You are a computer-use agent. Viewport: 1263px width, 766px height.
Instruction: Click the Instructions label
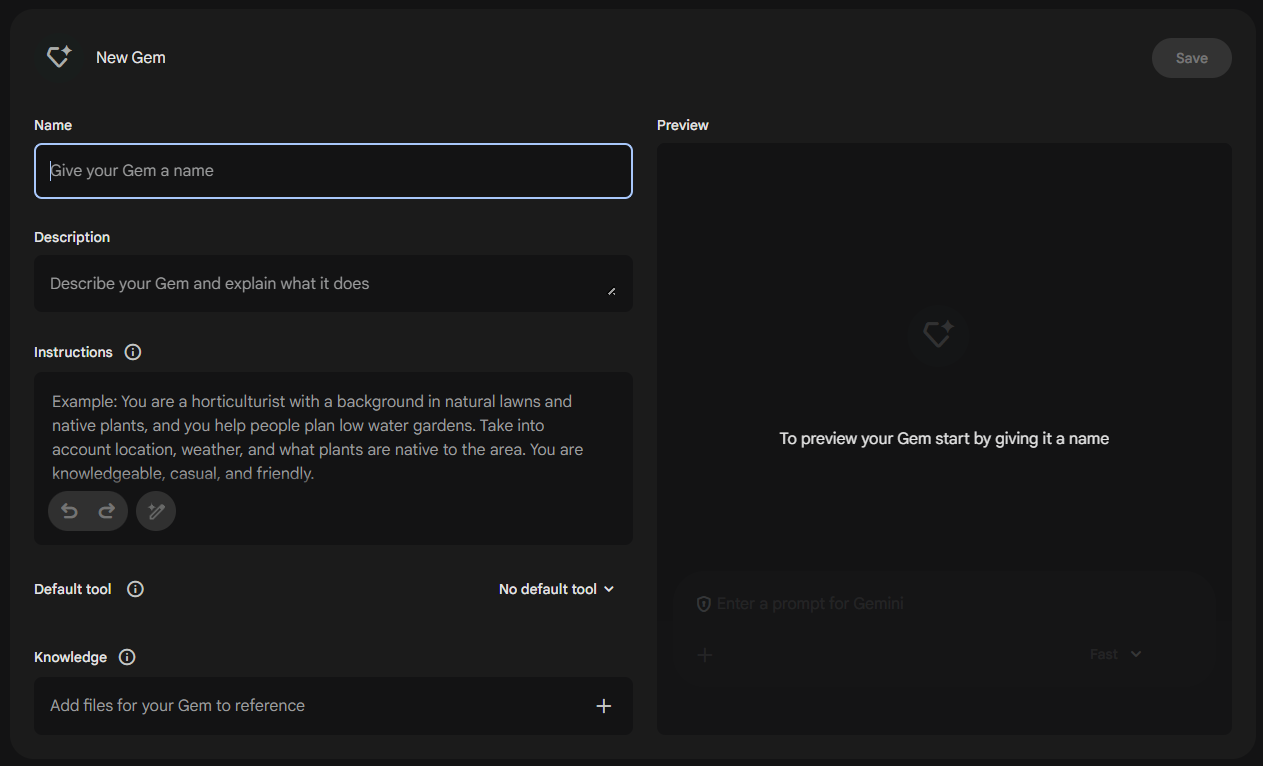click(x=73, y=352)
